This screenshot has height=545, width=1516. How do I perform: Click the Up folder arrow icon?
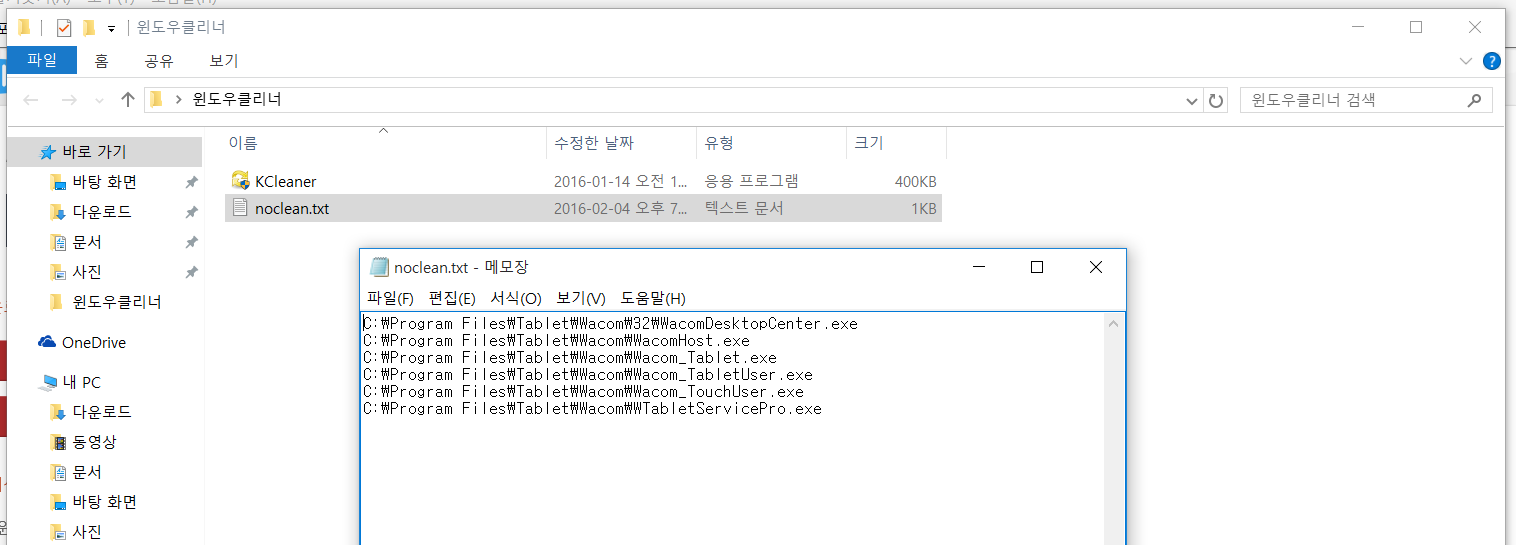click(127, 99)
